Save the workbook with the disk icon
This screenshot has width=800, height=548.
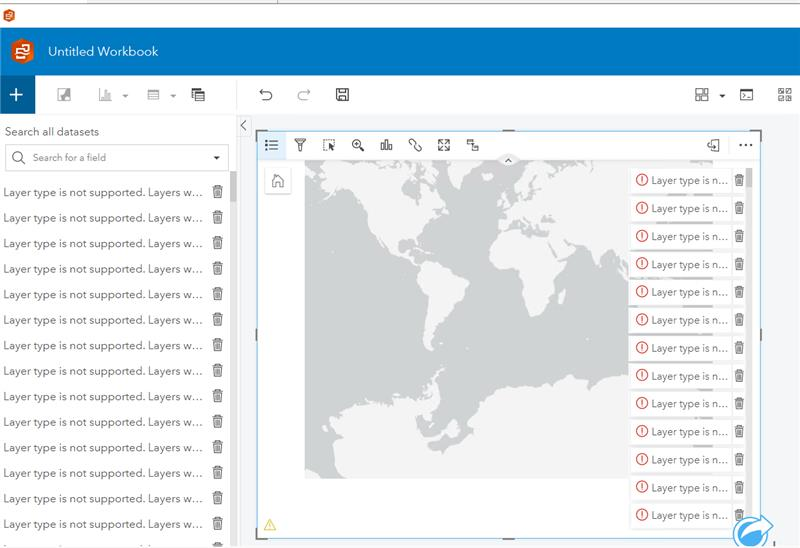pyautogui.click(x=342, y=95)
